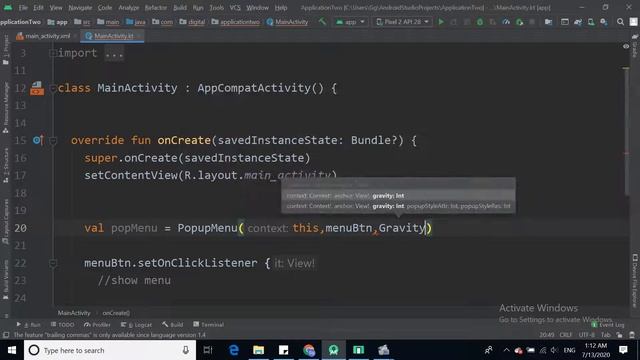Click the Sync Project with Gradle Files icon
Viewport: 640px width, 360px height.
tap(578, 22)
